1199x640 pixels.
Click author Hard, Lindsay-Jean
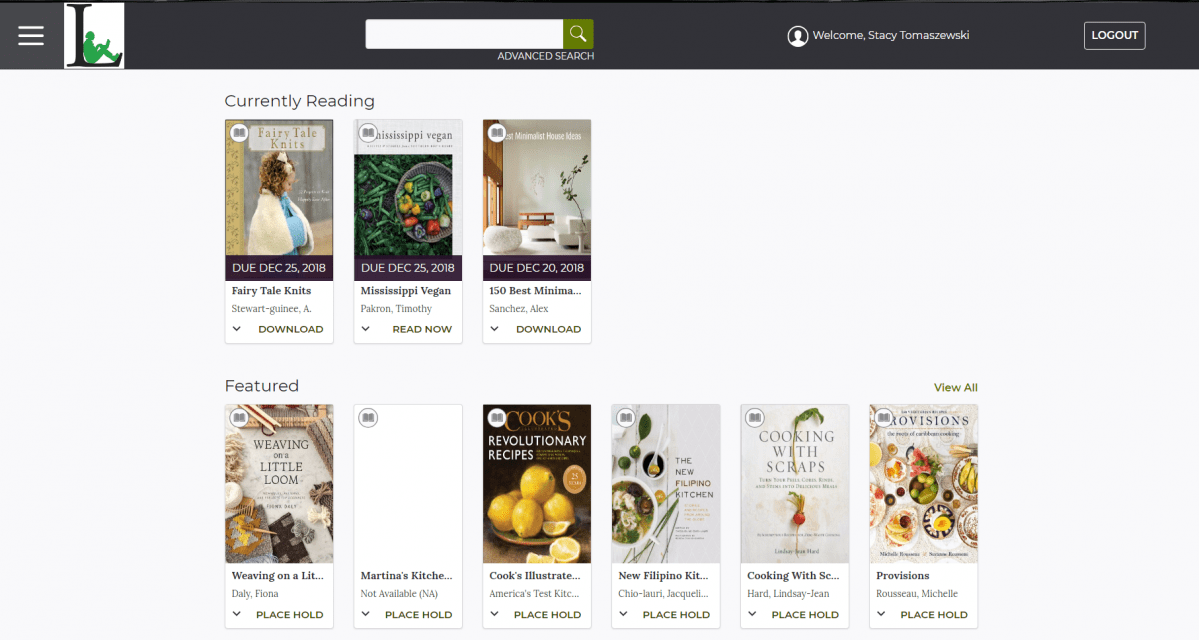coord(788,594)
